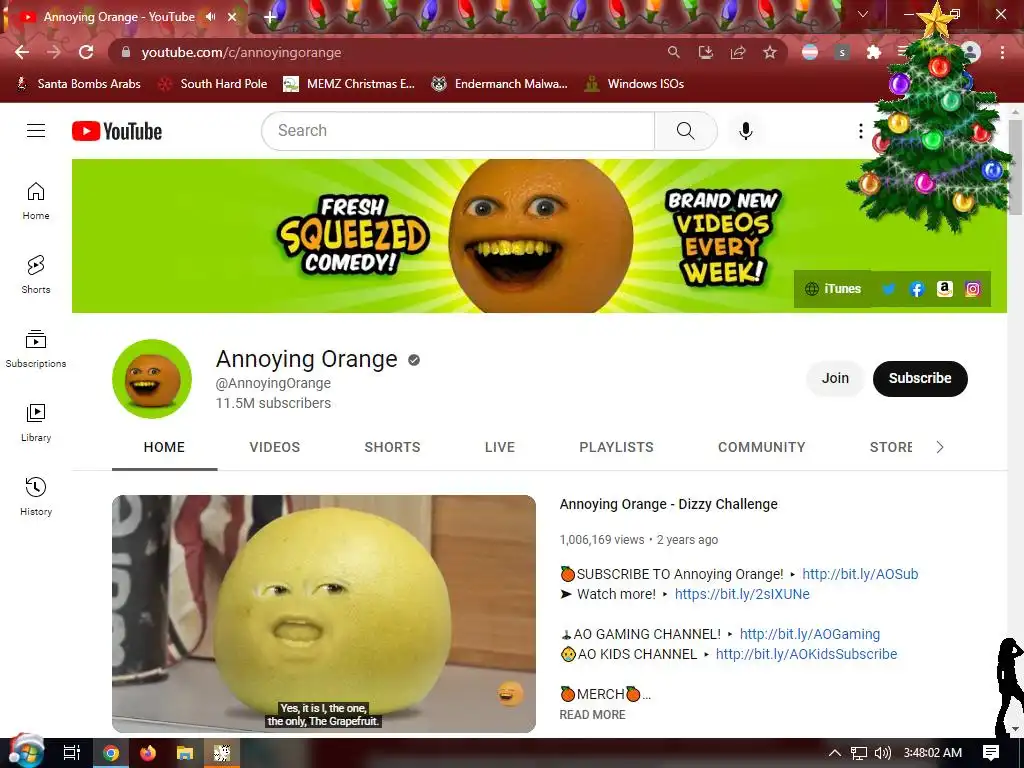1024x768 pixels.
Task: Open Dizzy Challenge video title
Action: pos(669,504)
